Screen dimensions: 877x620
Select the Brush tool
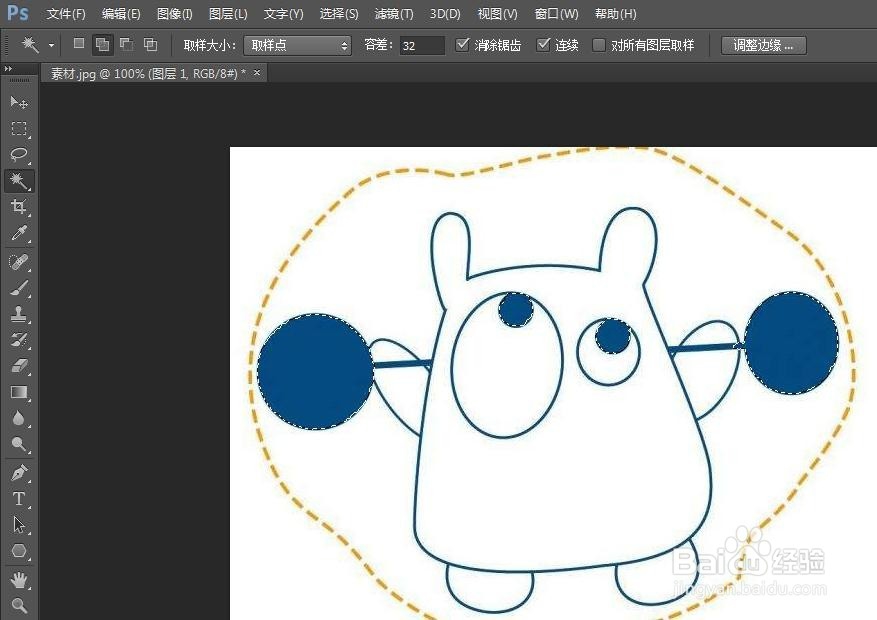pyautogui.click(x=18, y=288)
